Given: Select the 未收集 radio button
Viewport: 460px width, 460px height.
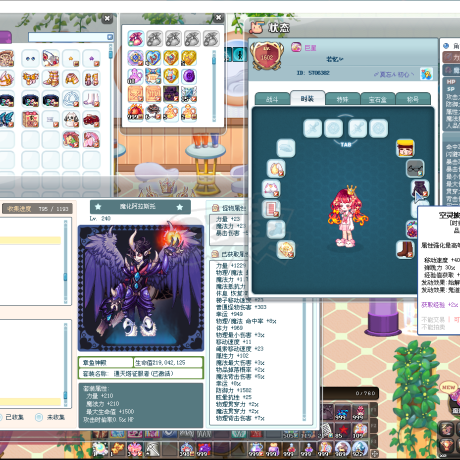Looking at the screenshot, I should pyautogui.click(x=39, y=417).
